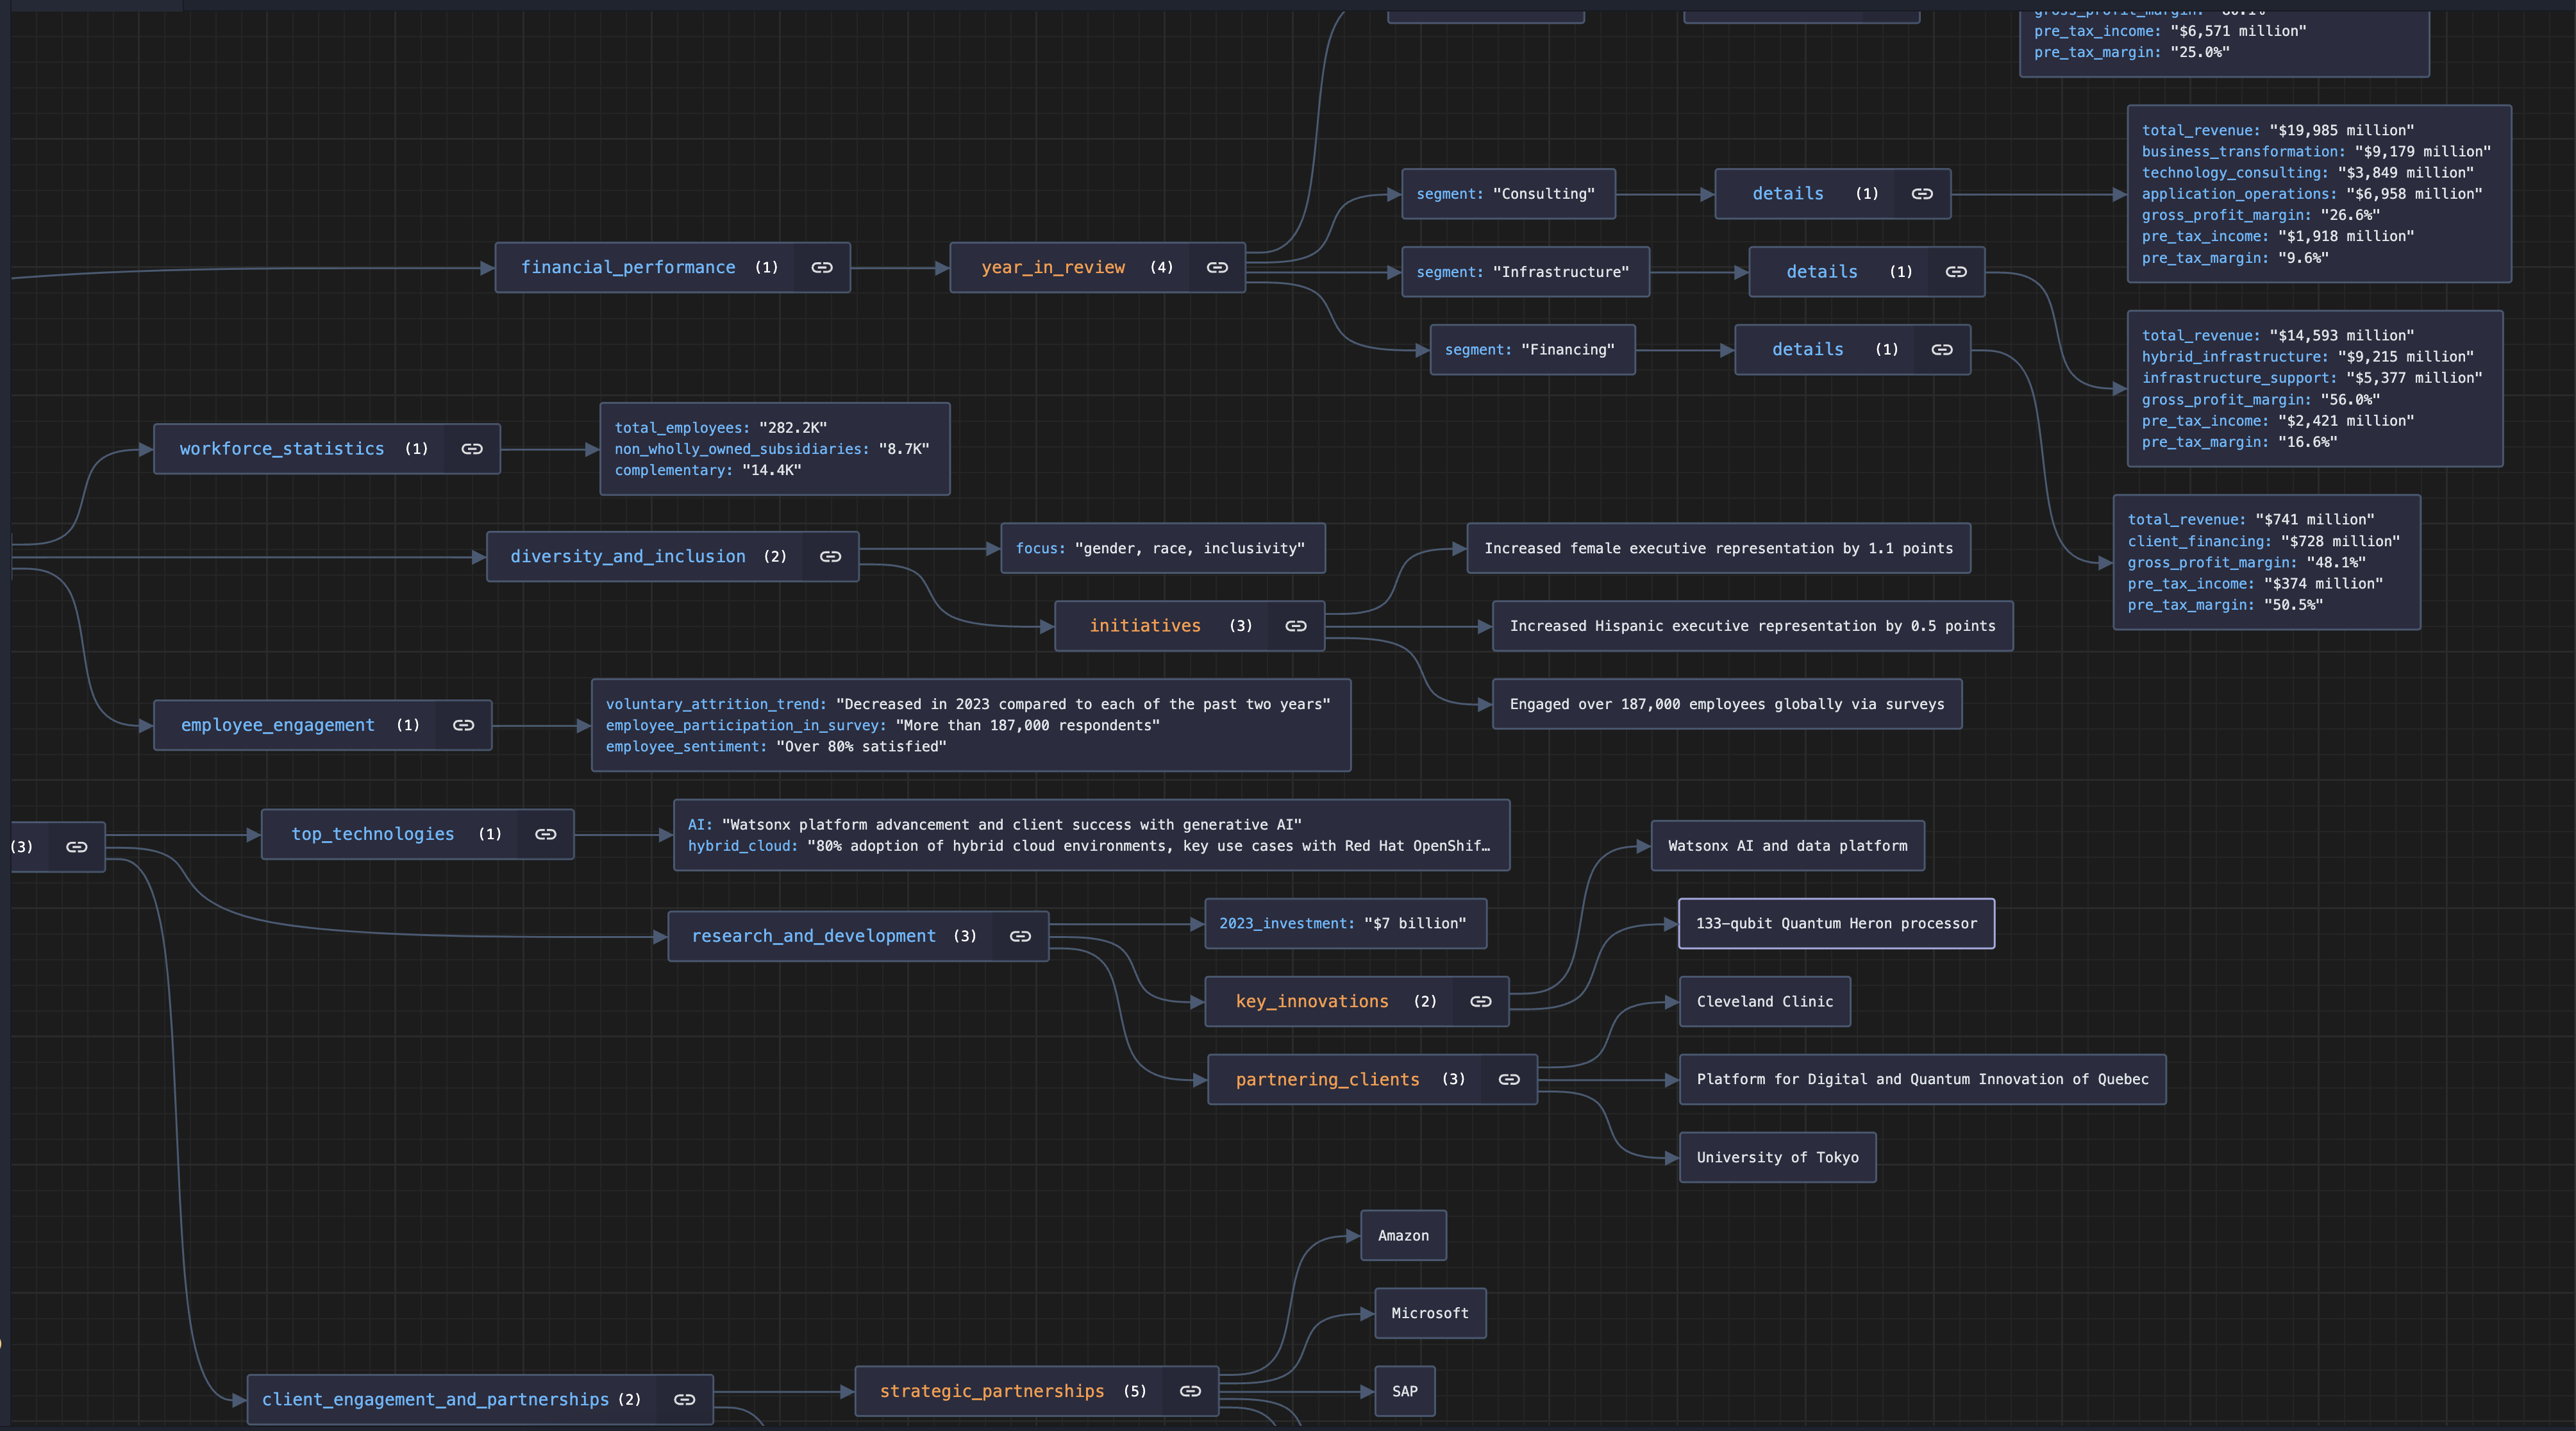Select the 133-qubit Quantum Heron processor node
Viewport: 2576px width, 1431px height.
[1836, 924]
